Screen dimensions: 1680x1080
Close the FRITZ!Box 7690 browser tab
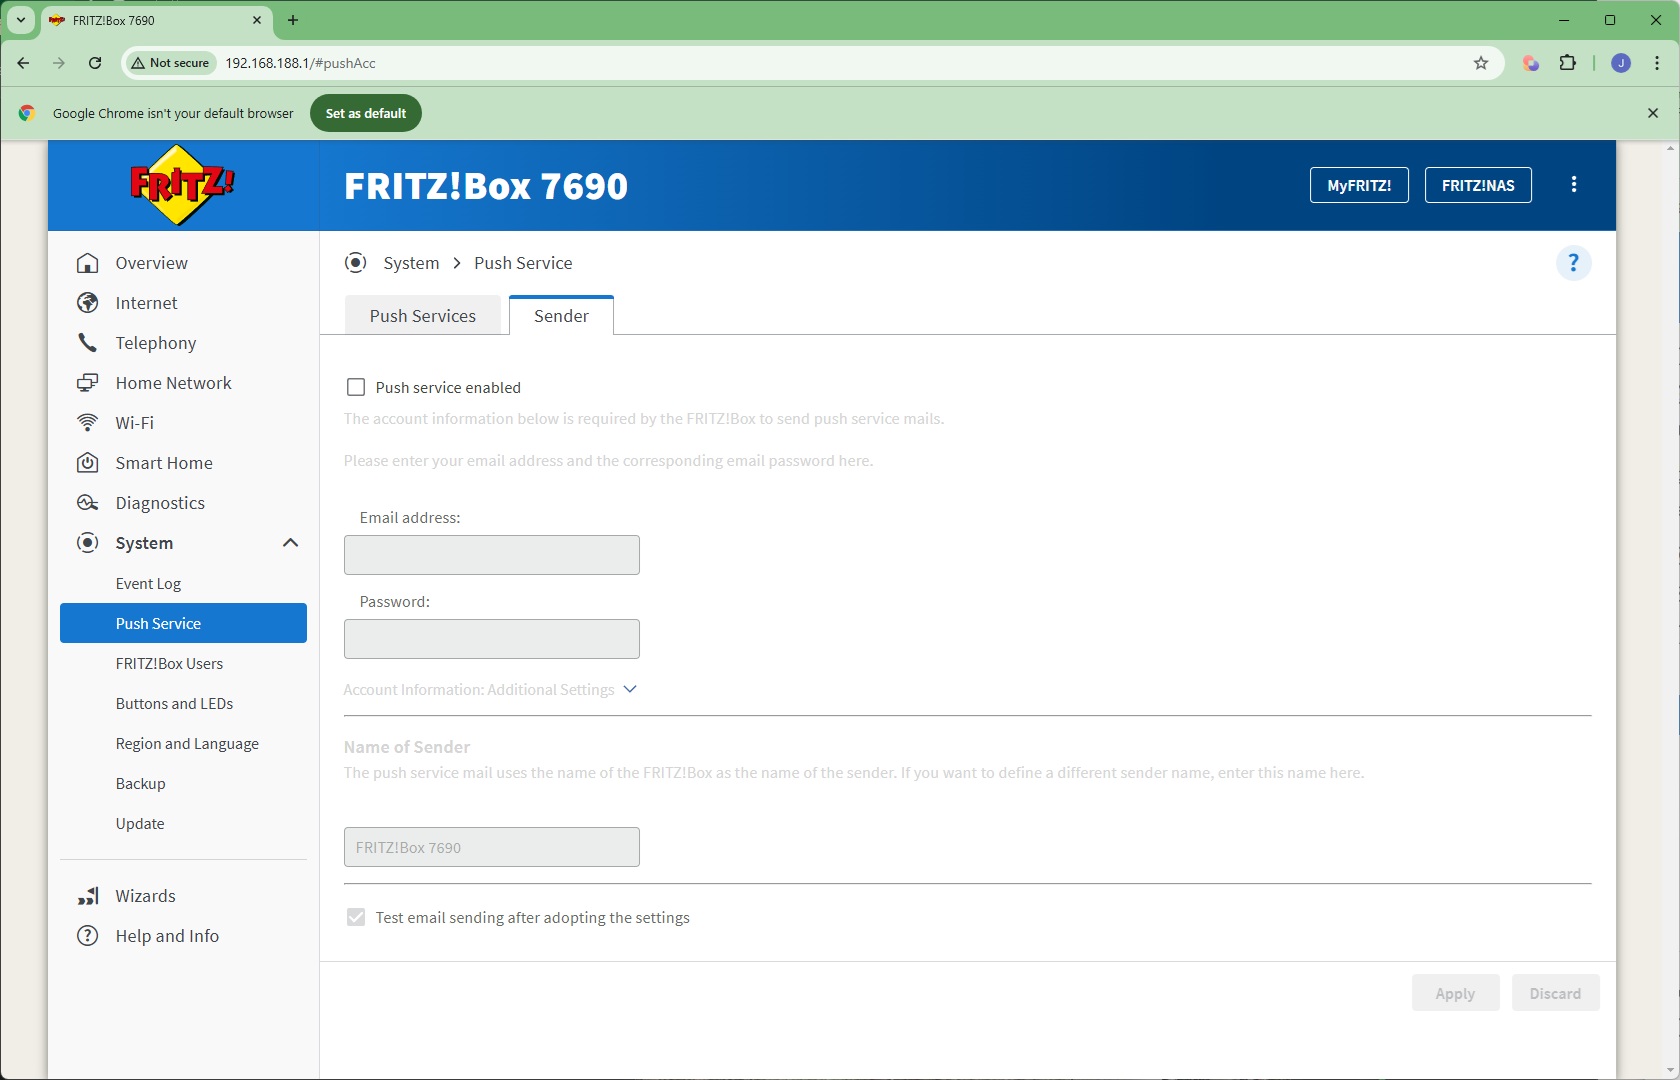(x=257, y=20)
